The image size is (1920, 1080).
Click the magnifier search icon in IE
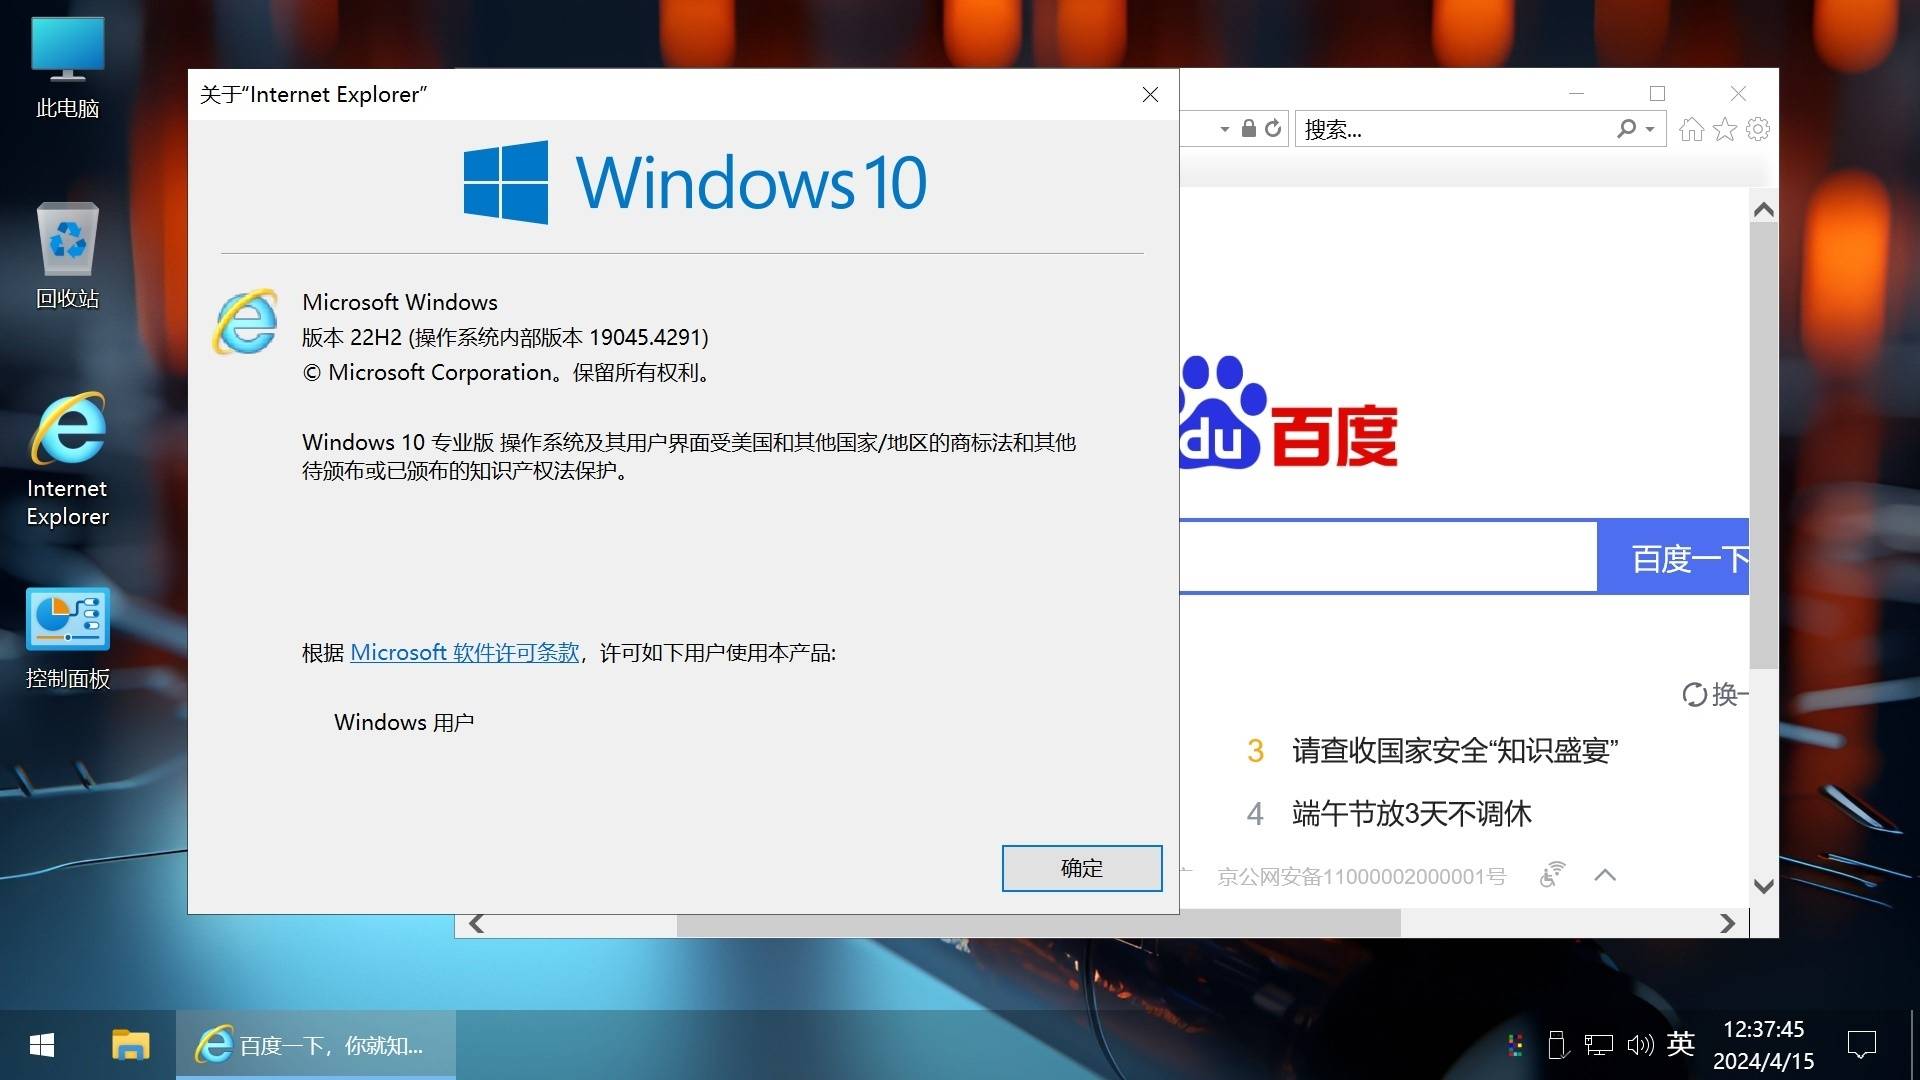[1627, 129]
